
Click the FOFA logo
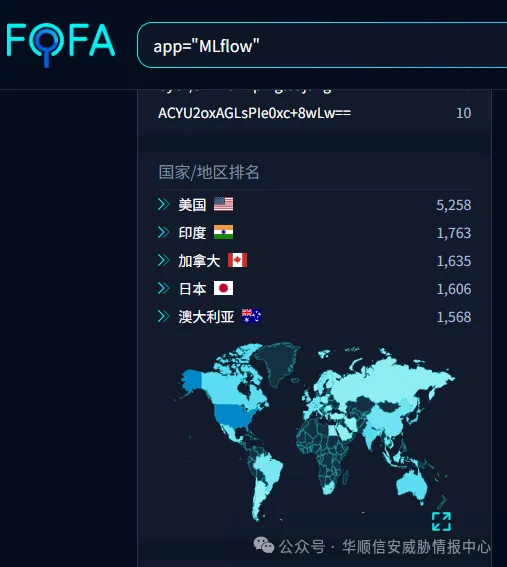(x=61, y=44)
